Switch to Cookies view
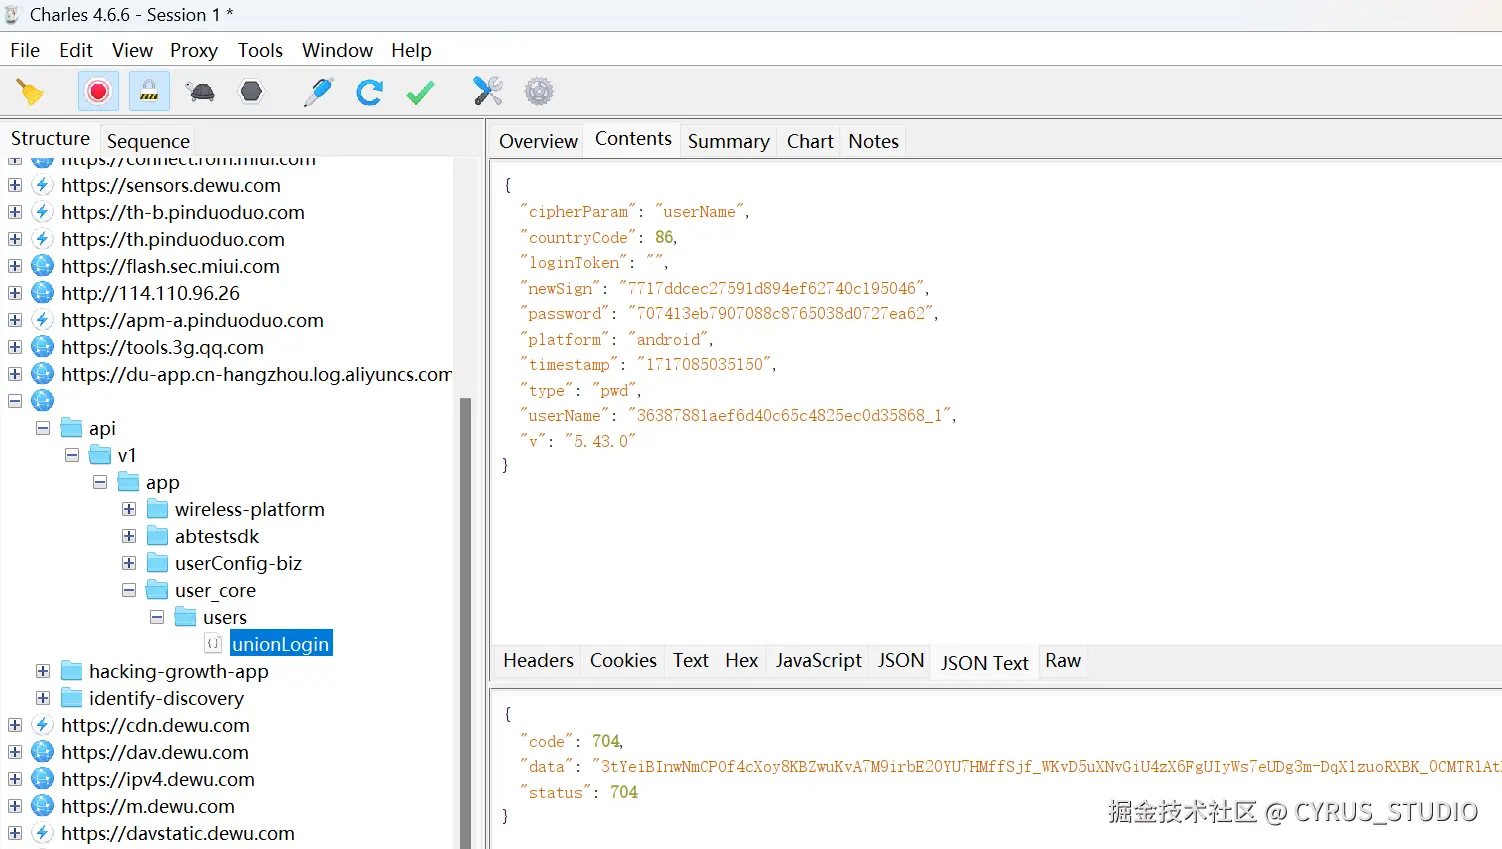1502x849 pixels. point(623,660)
